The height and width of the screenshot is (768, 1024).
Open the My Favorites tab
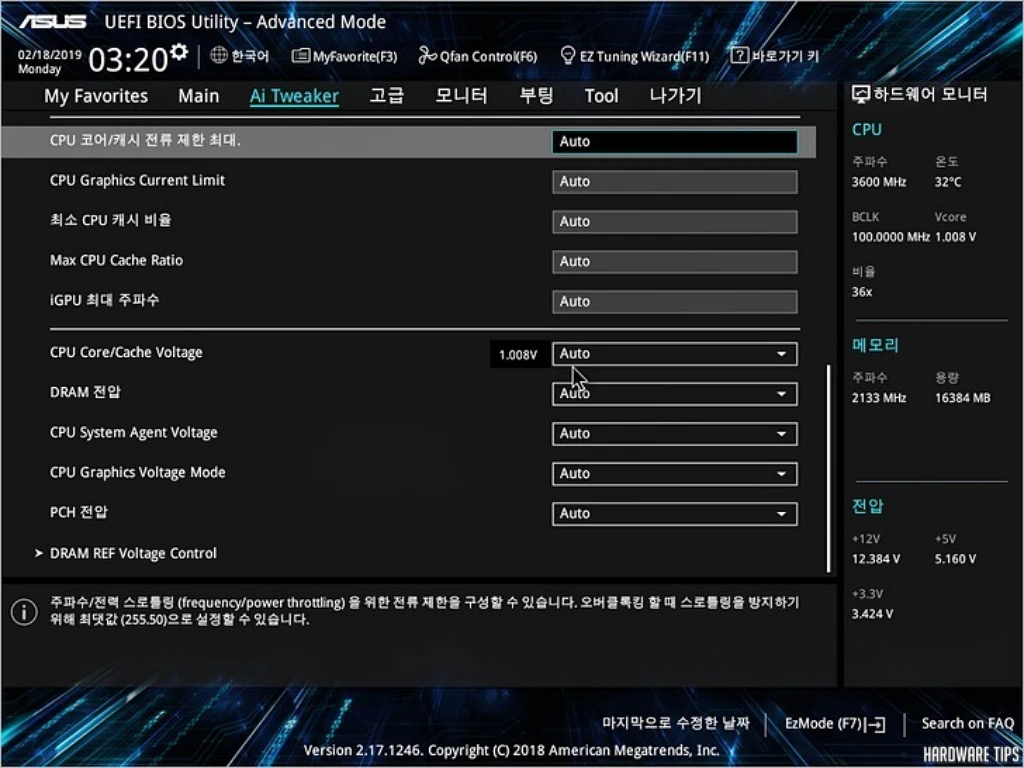point(96,96)
